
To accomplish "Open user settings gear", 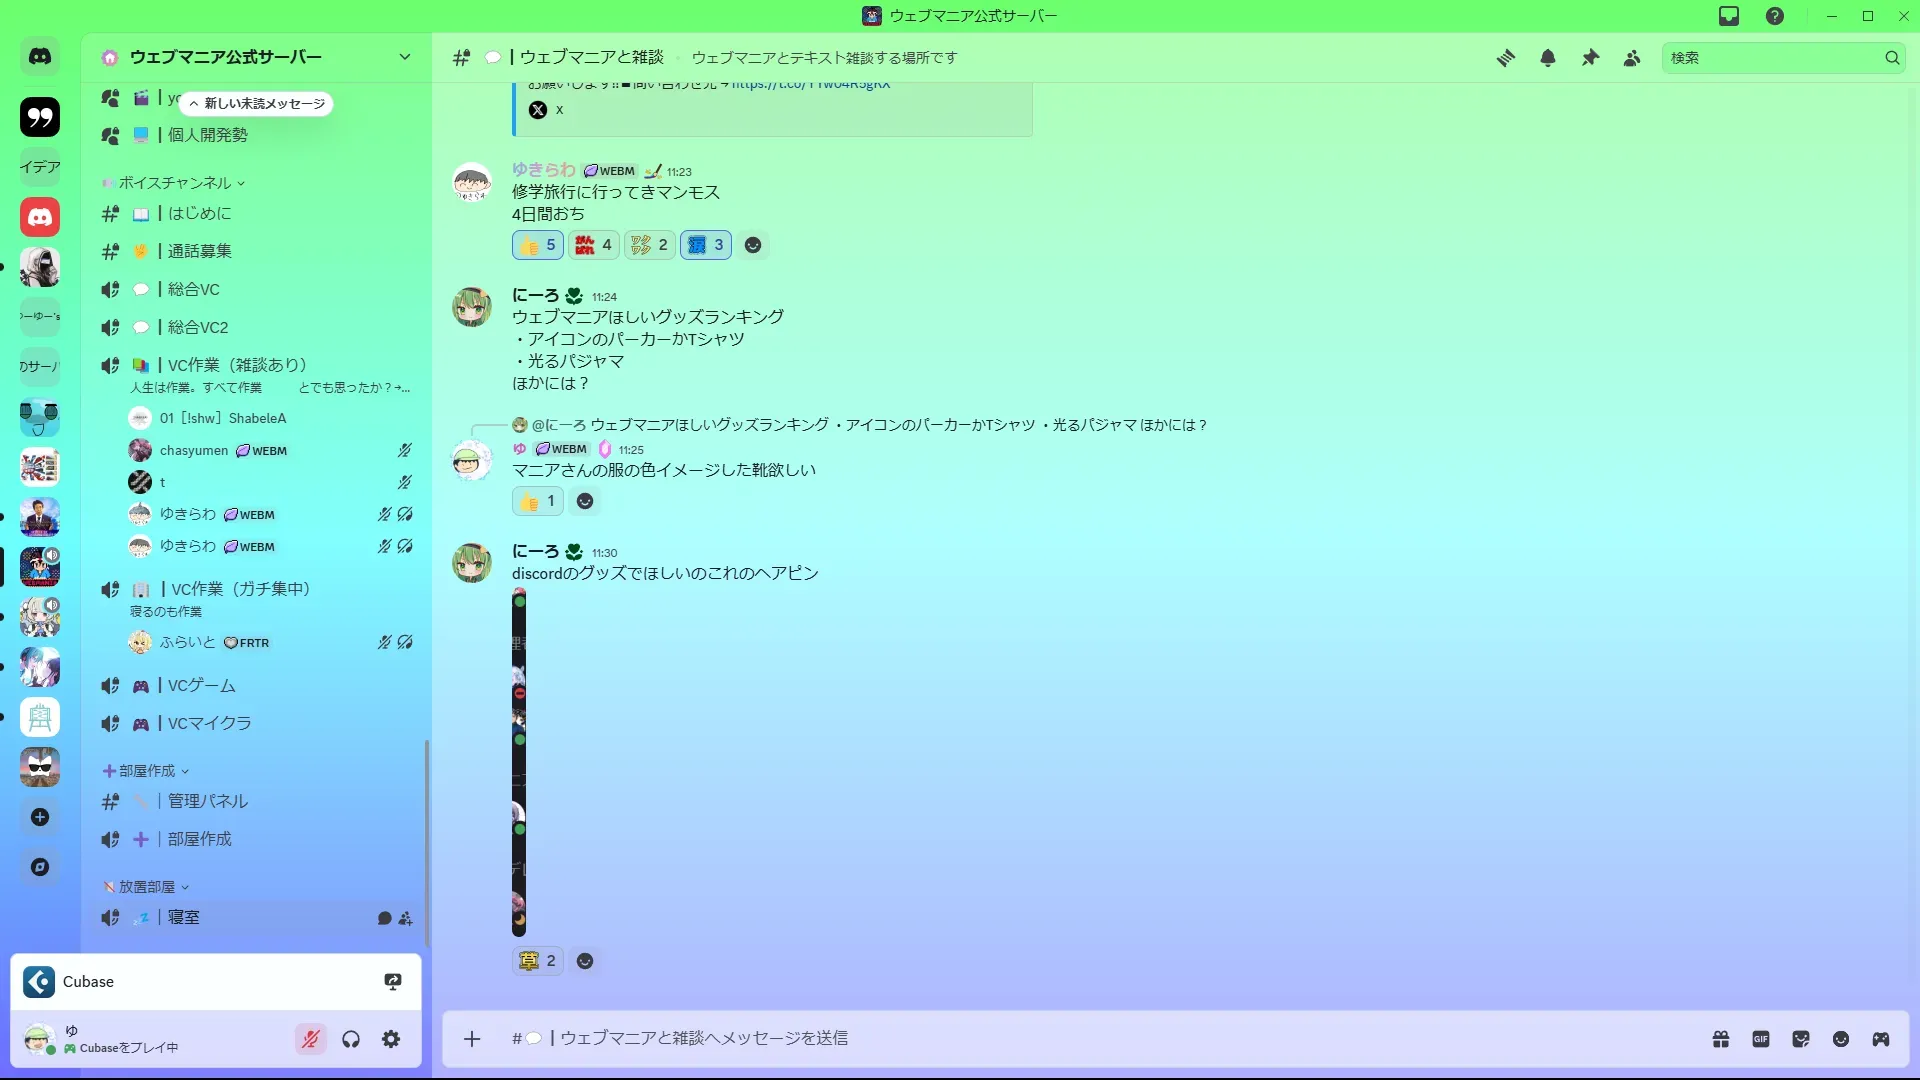I will [x=391, y=1039].
